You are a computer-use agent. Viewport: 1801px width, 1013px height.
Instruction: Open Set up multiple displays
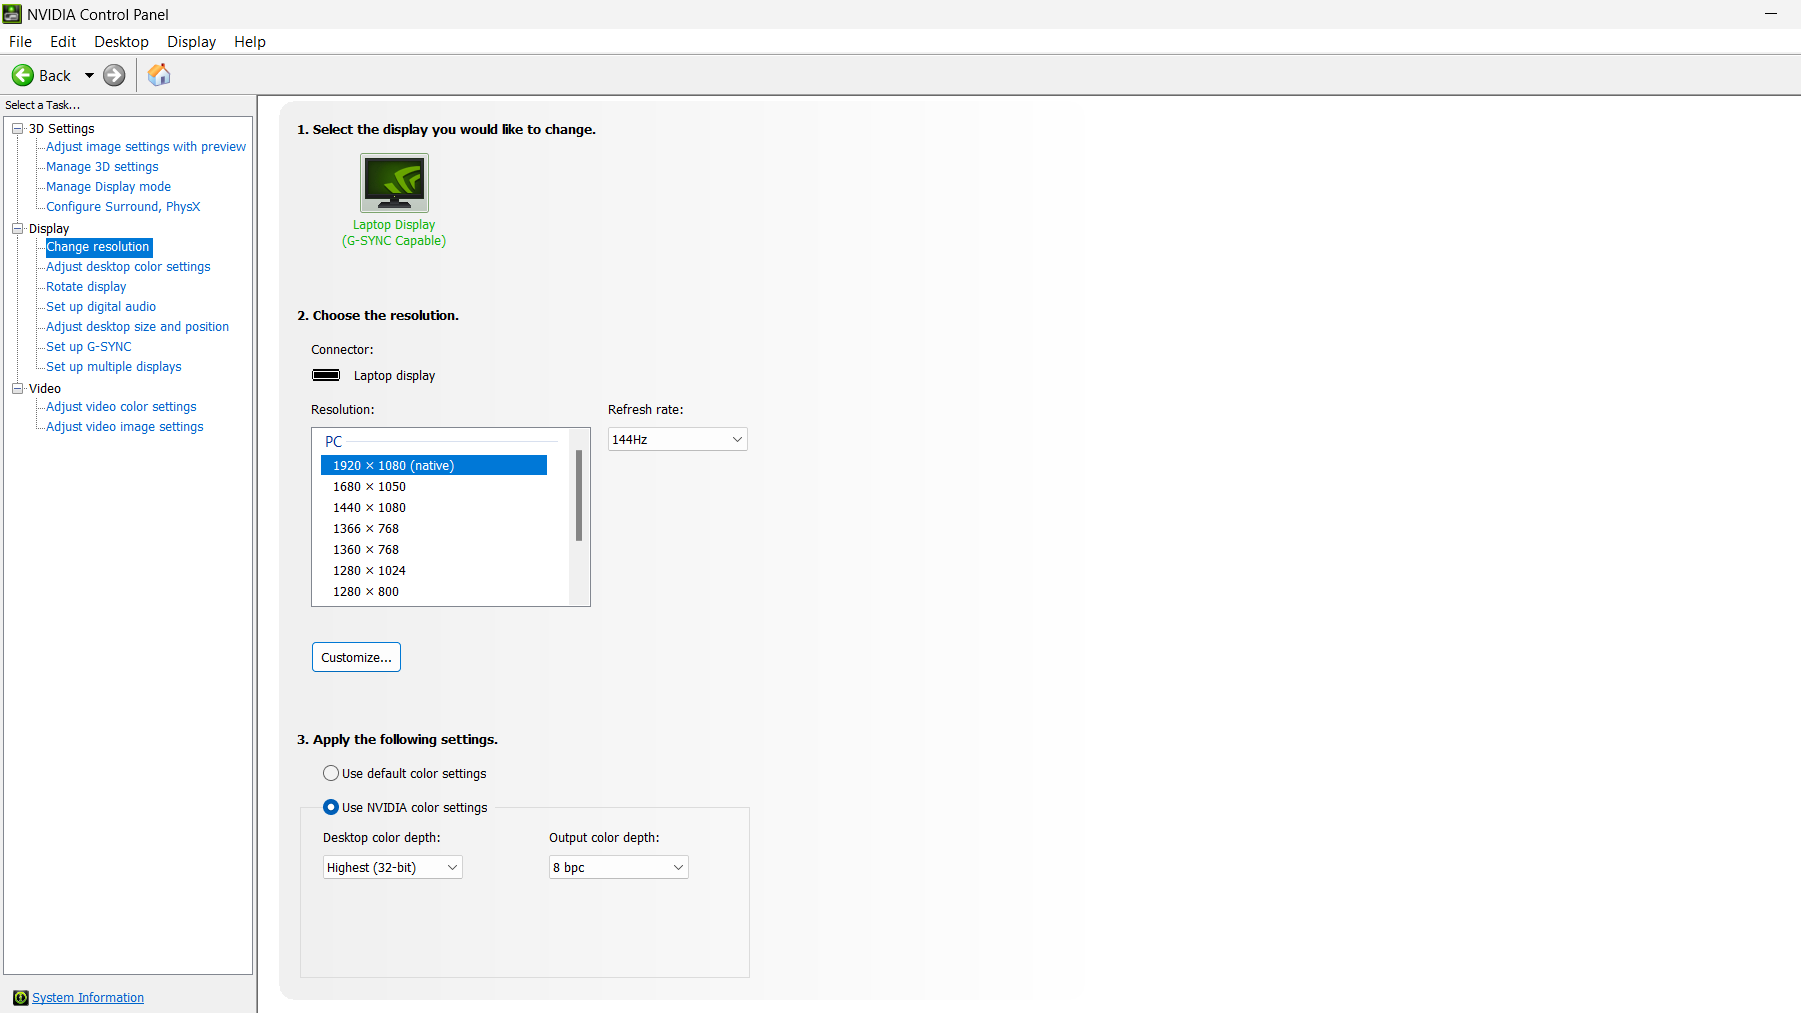coord(114,366)
